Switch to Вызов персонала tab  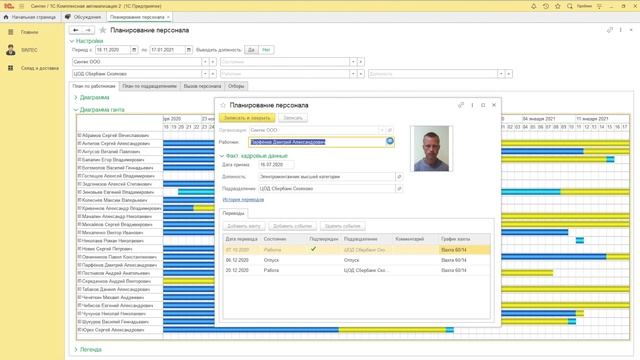[202, 86]
